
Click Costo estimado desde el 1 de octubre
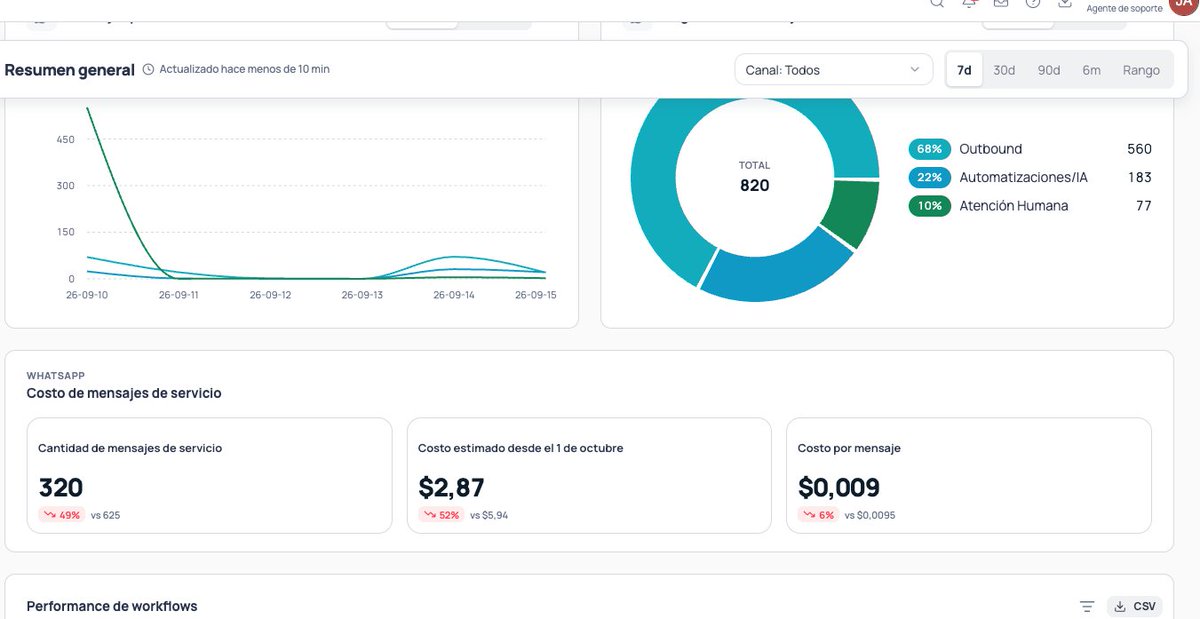tap(520, 448)
